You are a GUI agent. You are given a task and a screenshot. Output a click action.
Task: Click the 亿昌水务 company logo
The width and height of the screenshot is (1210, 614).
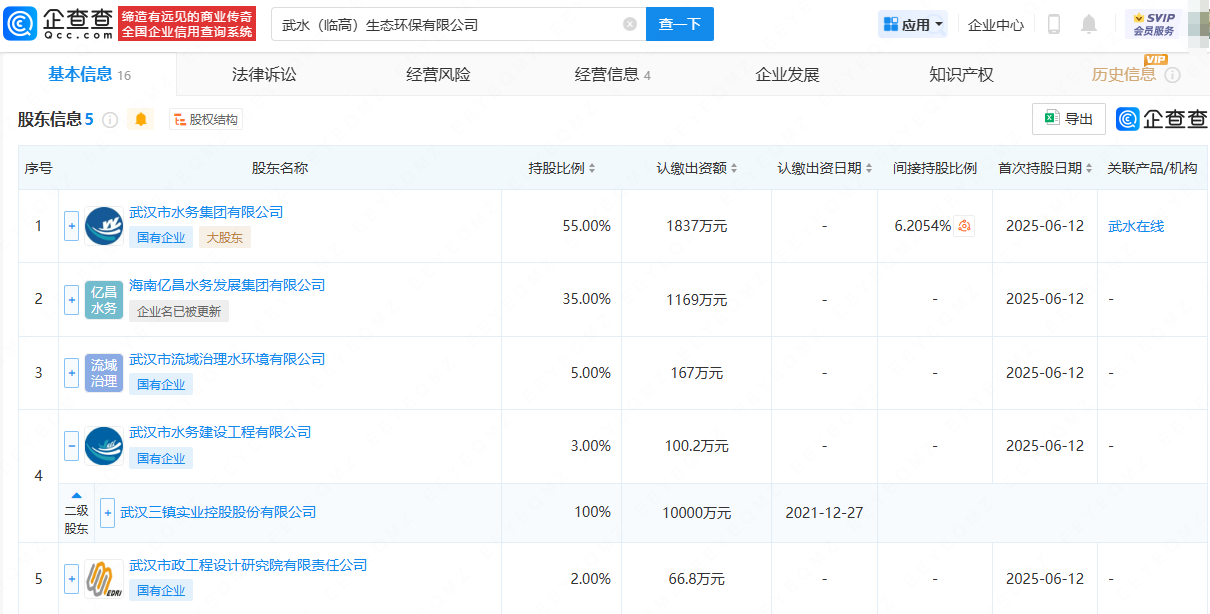(x=104, y=299)
